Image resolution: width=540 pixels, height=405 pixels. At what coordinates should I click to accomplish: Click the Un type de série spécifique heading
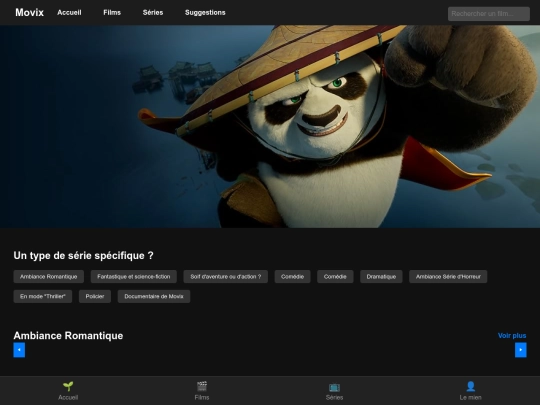click(83, 256)
